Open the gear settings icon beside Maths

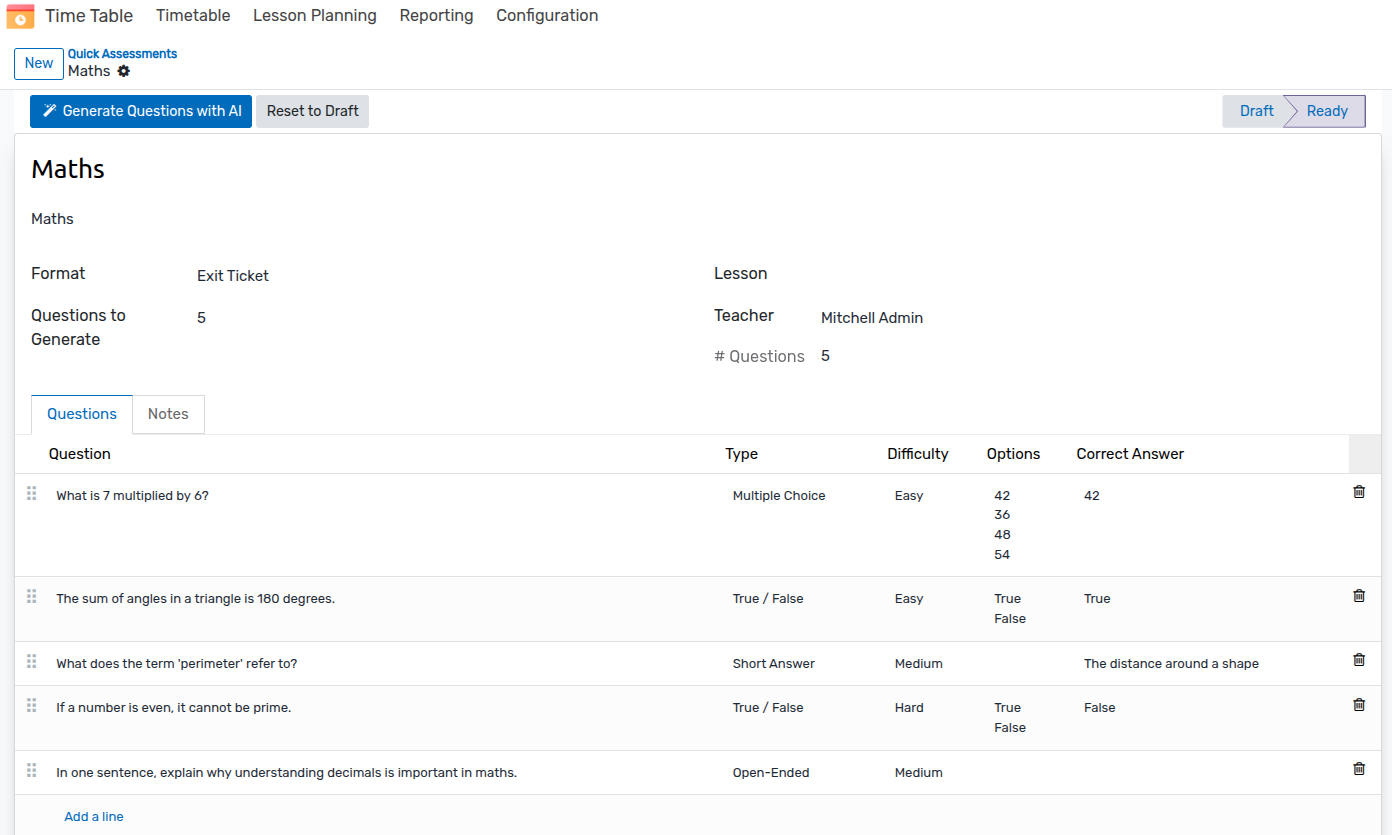click(x=124, y=71)
